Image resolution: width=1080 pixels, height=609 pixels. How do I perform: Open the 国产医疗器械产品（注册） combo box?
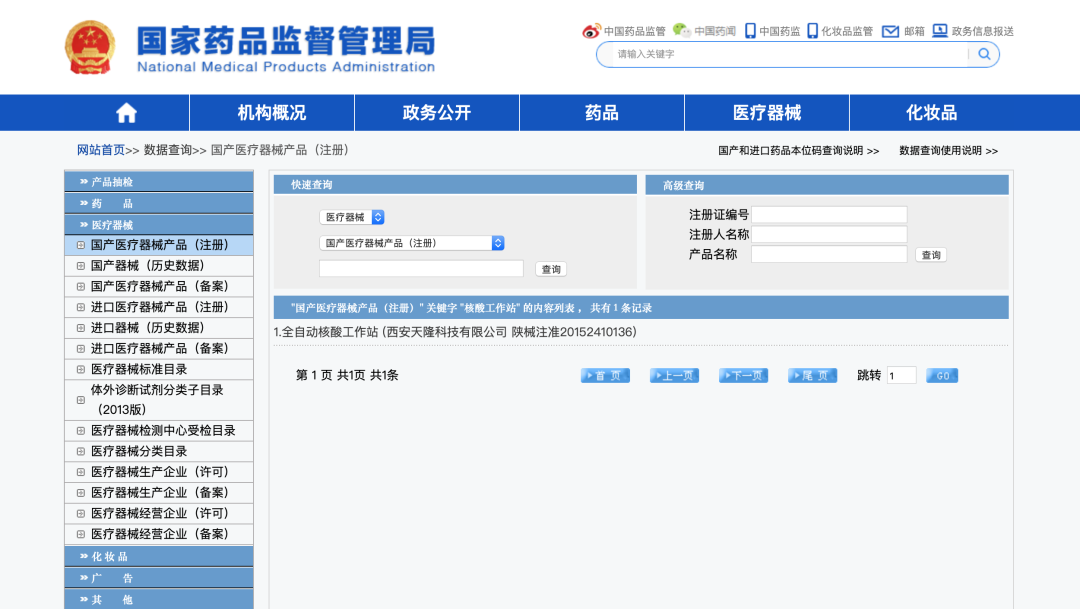coord(409,242)
